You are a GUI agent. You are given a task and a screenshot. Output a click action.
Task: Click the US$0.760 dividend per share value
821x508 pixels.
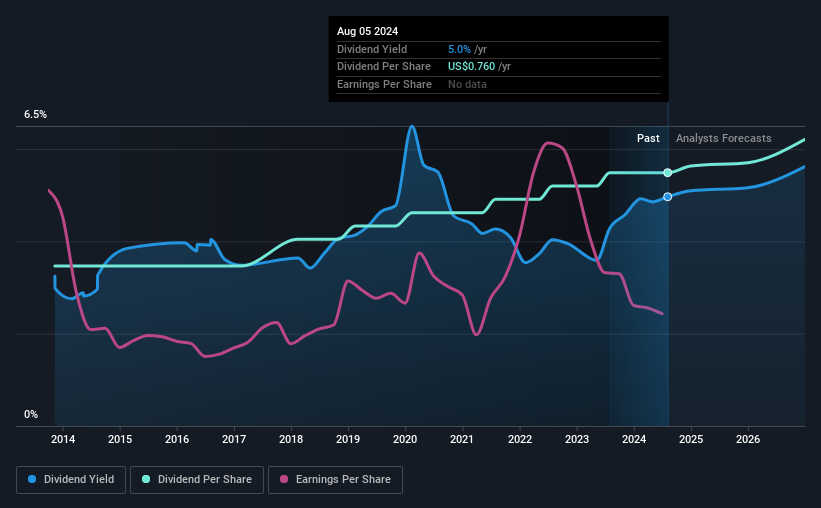[471, 67]
